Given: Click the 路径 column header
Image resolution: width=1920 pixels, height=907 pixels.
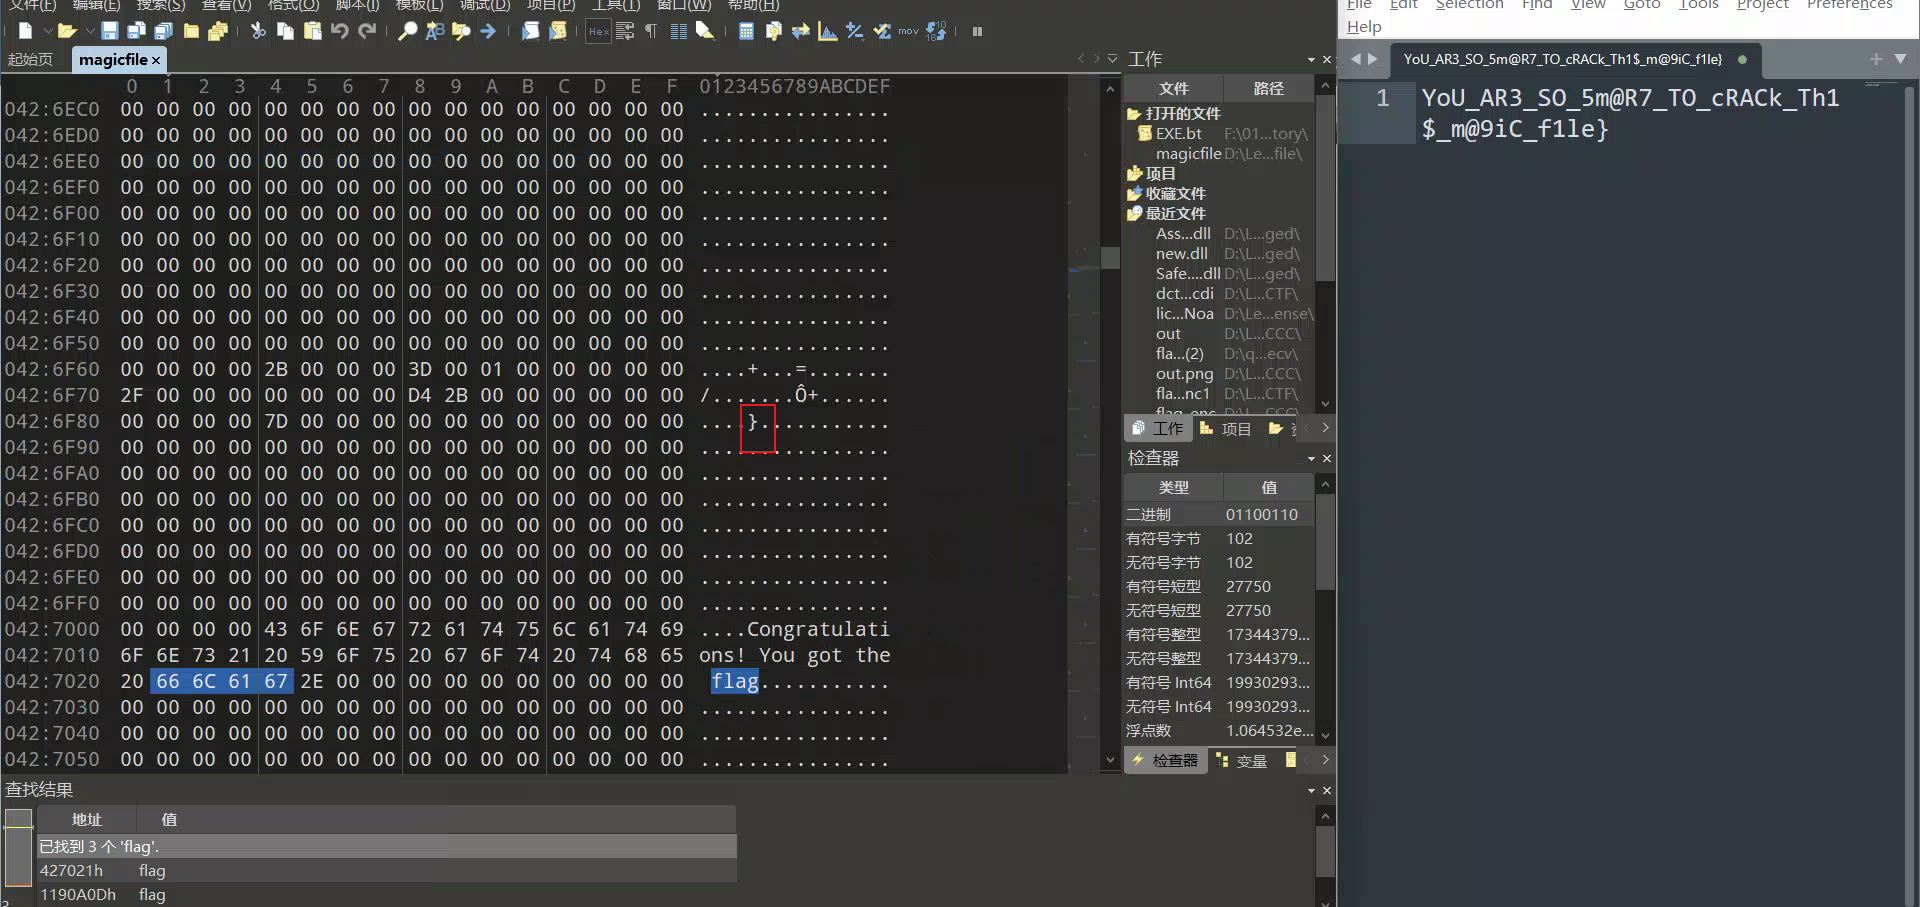Looking at the screenshot, I should [1268, 89].
